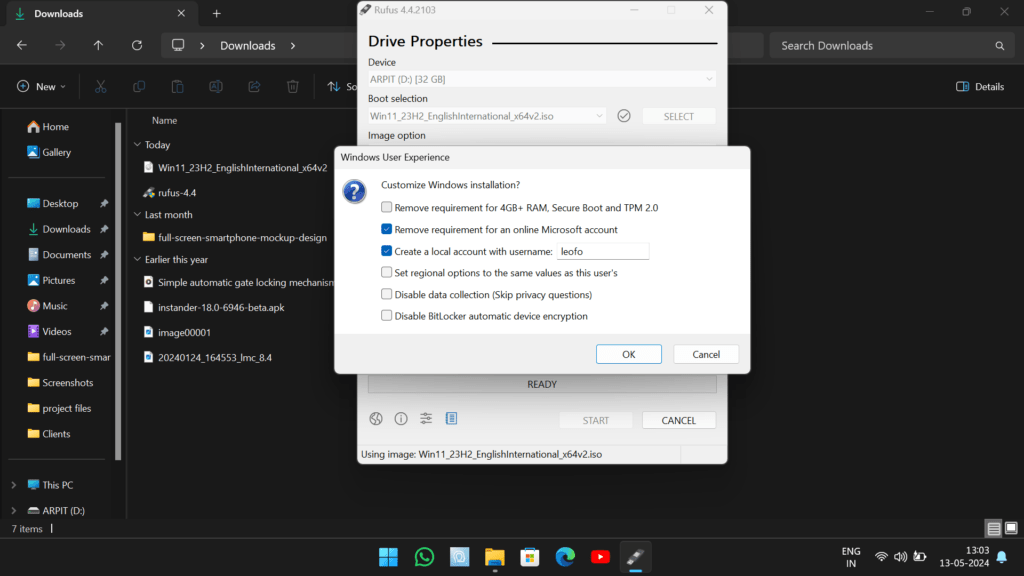1024x576 pixels.
Task: Open Microsoft Store from the taskbar
Action: pos(530,557)
